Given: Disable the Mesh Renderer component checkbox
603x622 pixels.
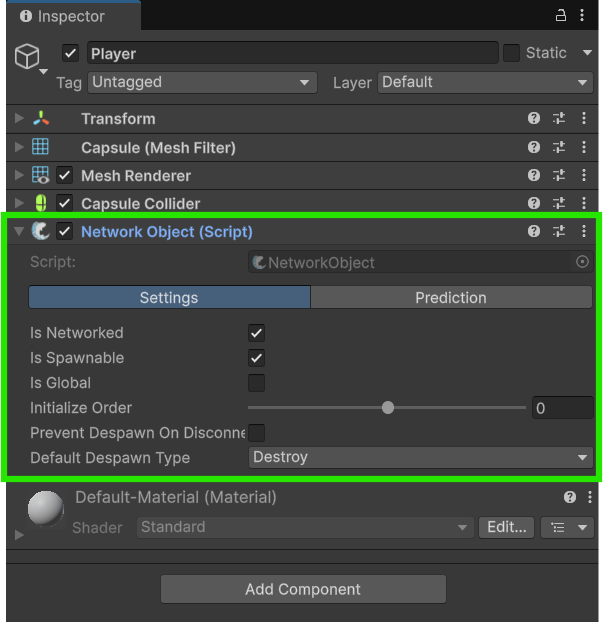Looking at the screenshot, I should pyautogui.click(x=64, y=175).
